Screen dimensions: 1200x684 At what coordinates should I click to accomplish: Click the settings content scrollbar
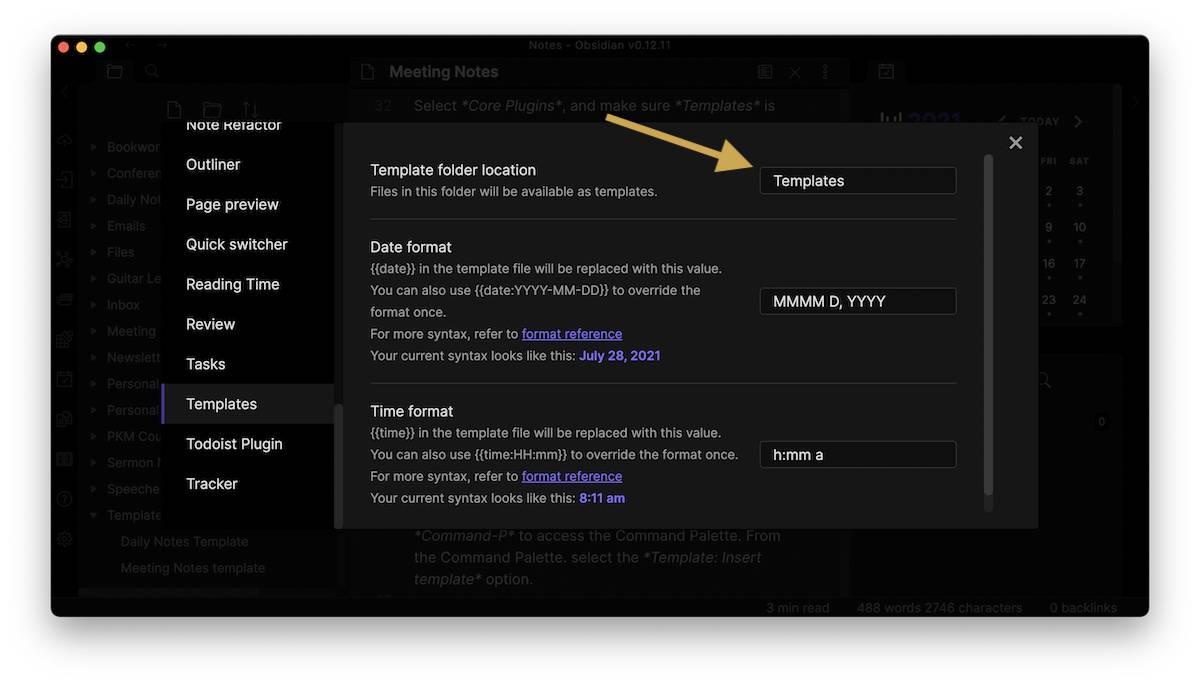pos(988,325)
